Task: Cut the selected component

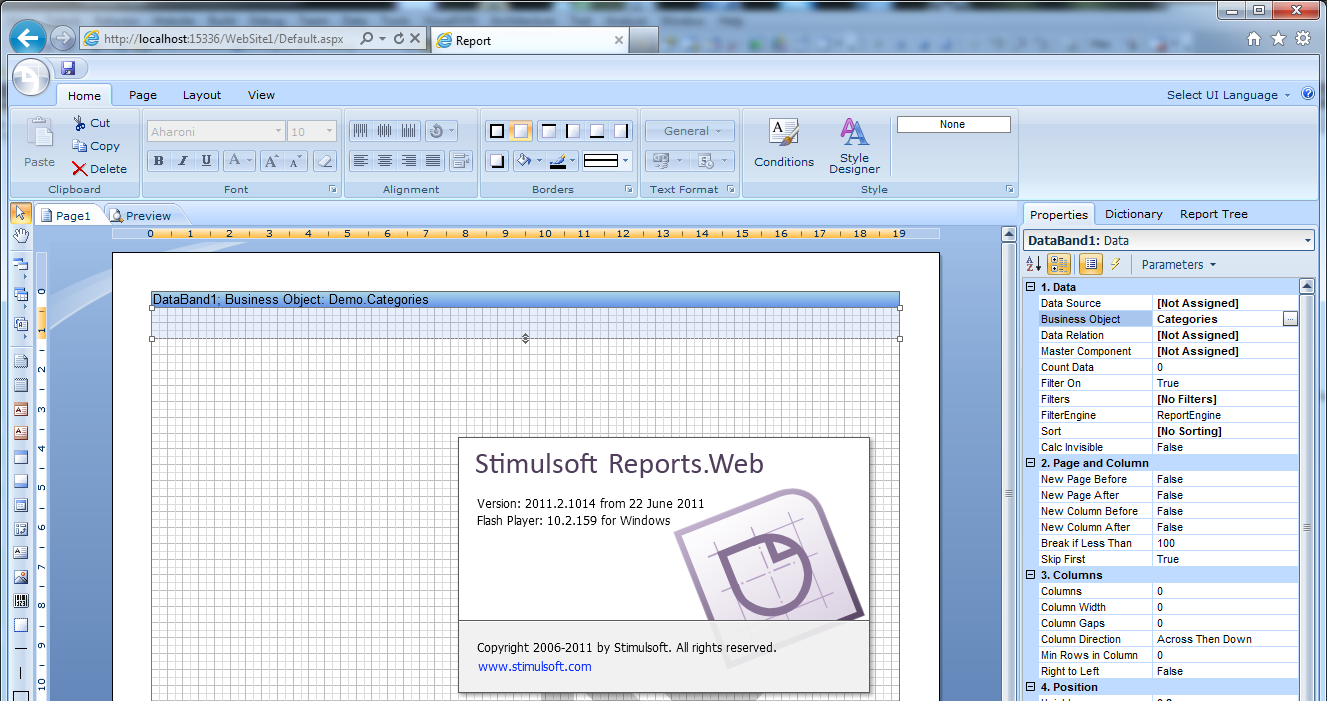Action: [92, 123]
